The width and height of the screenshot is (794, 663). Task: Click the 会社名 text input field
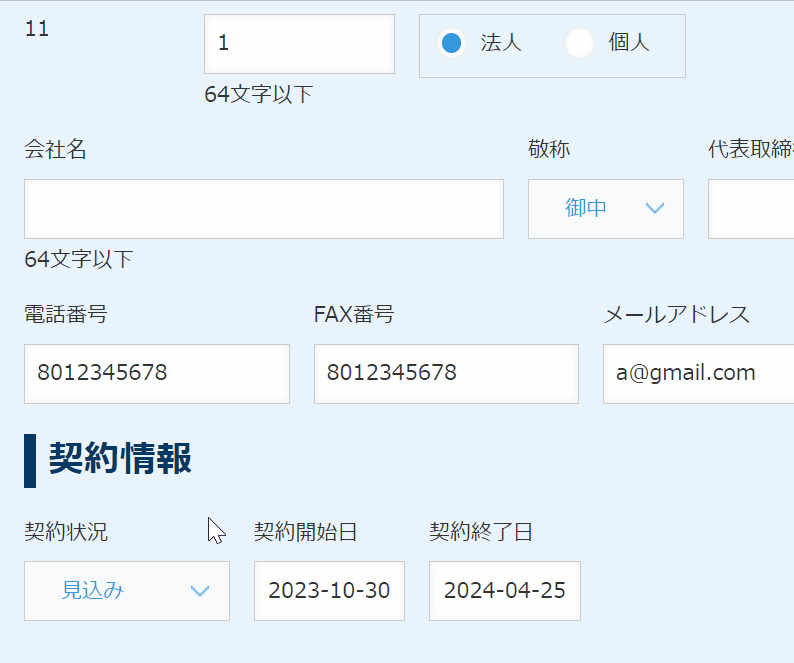pos(264,209)
